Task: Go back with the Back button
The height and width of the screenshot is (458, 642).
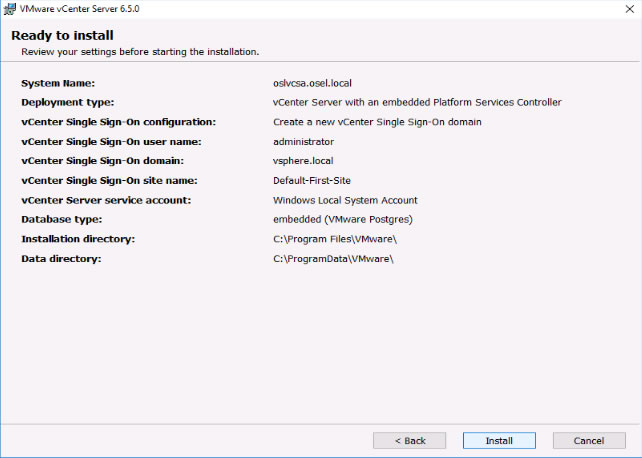Action: [409, 440]
